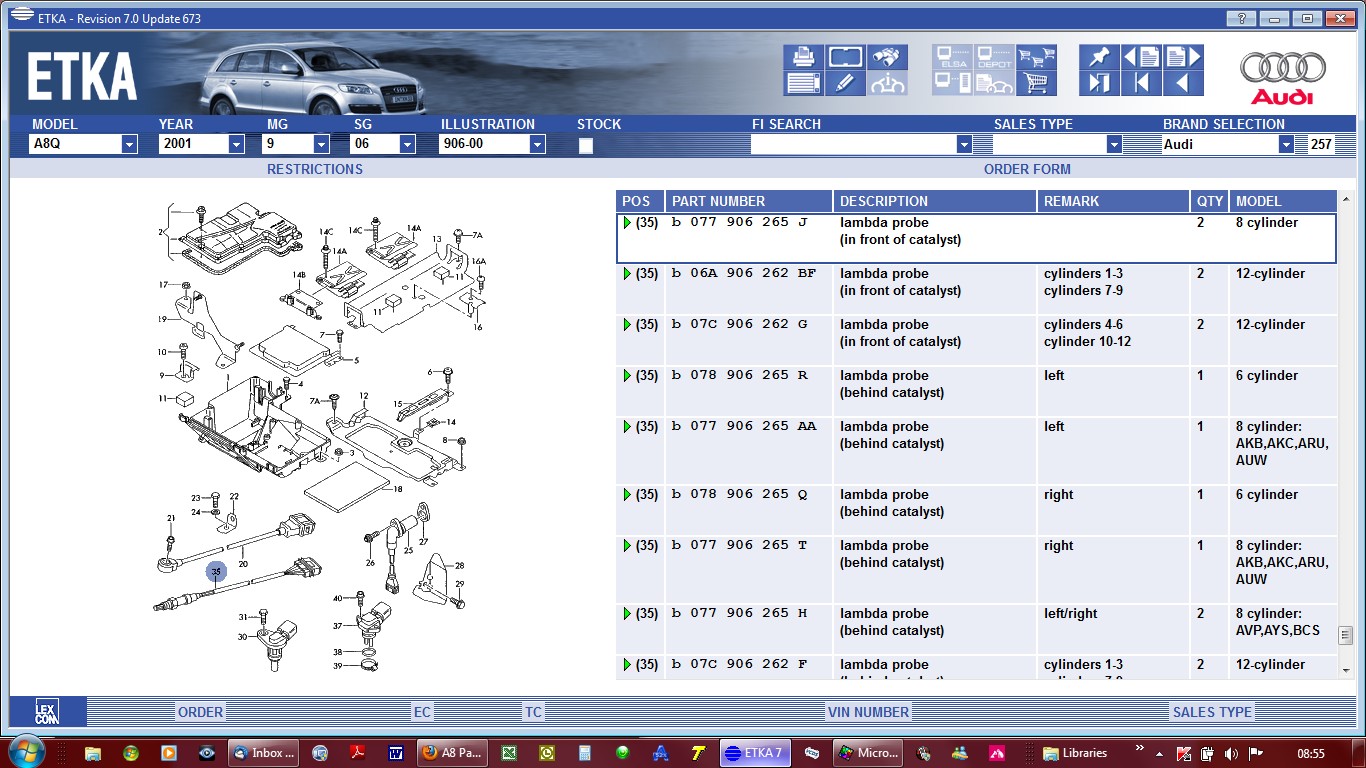The image size is (1366, 768).
Task: Toggle the STOCK checkbox
Action: [x=586, y=145]
